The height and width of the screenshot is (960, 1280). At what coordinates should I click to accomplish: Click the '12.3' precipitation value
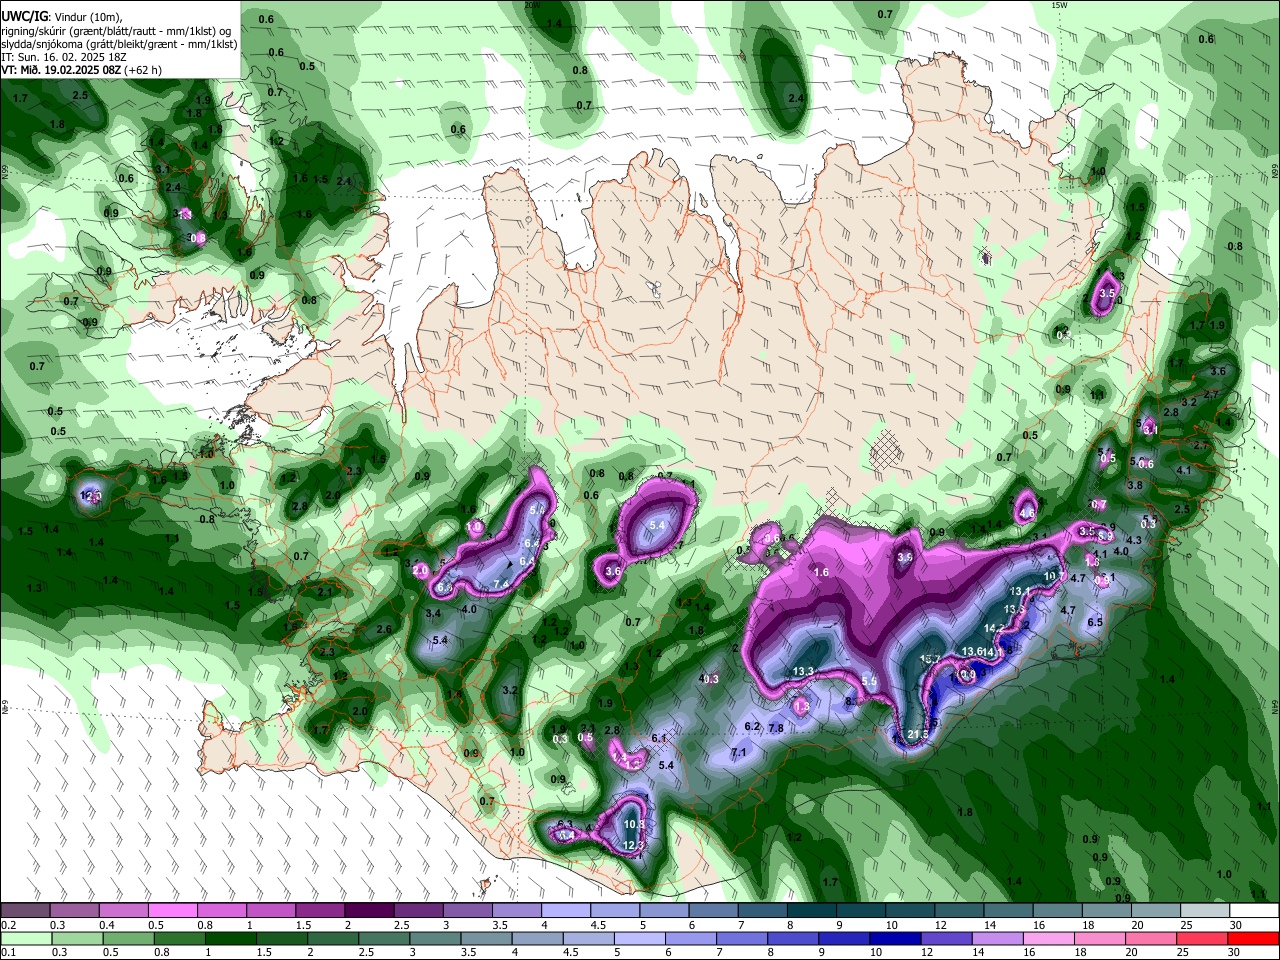tap(633, 846)
